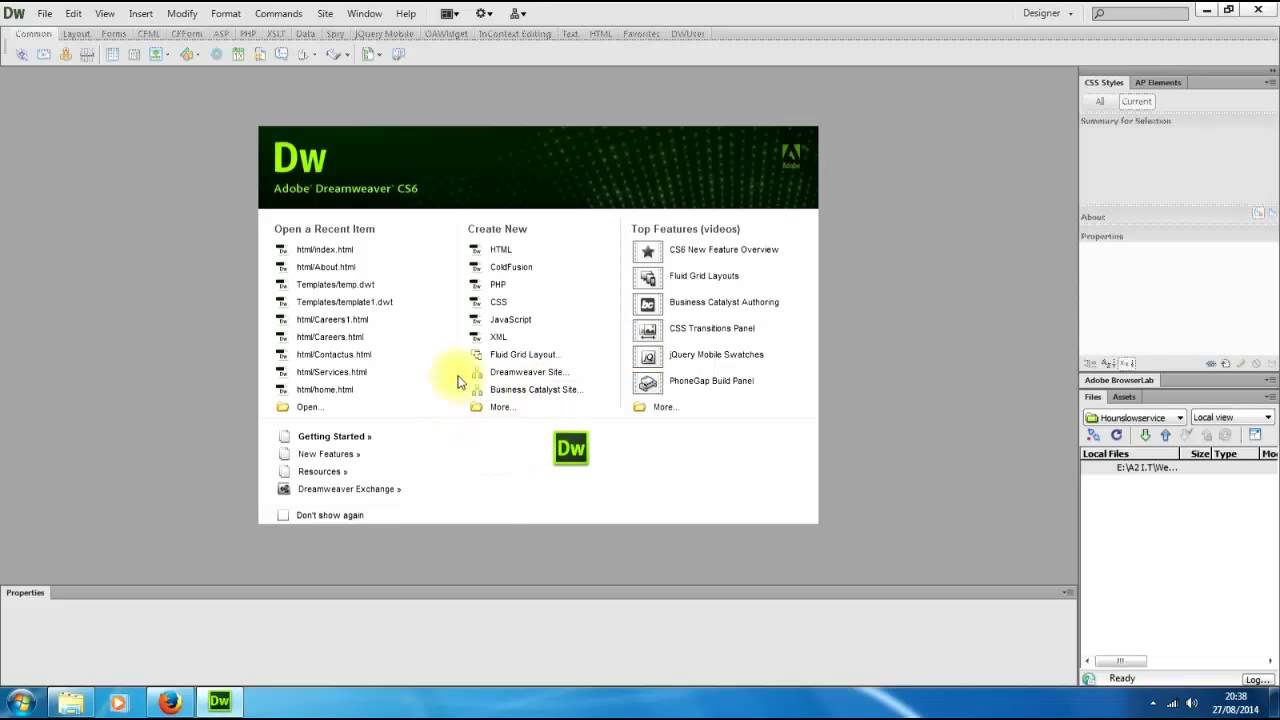Click the Dreamweaver taskbar icon
Viewport: 1280px width, 720px height.
click(x=220, y=702)
